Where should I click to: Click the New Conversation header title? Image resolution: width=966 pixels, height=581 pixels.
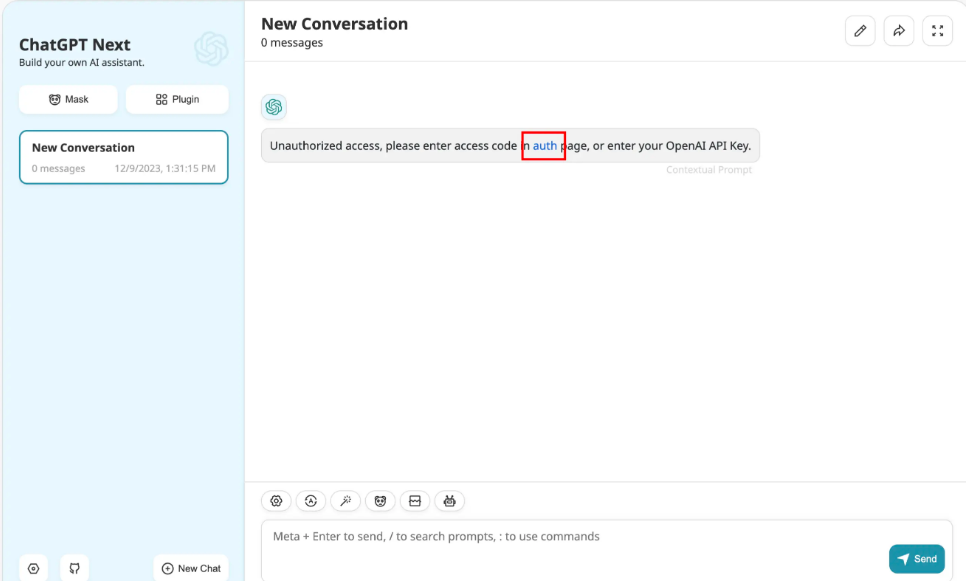click(x=335, y=24)
